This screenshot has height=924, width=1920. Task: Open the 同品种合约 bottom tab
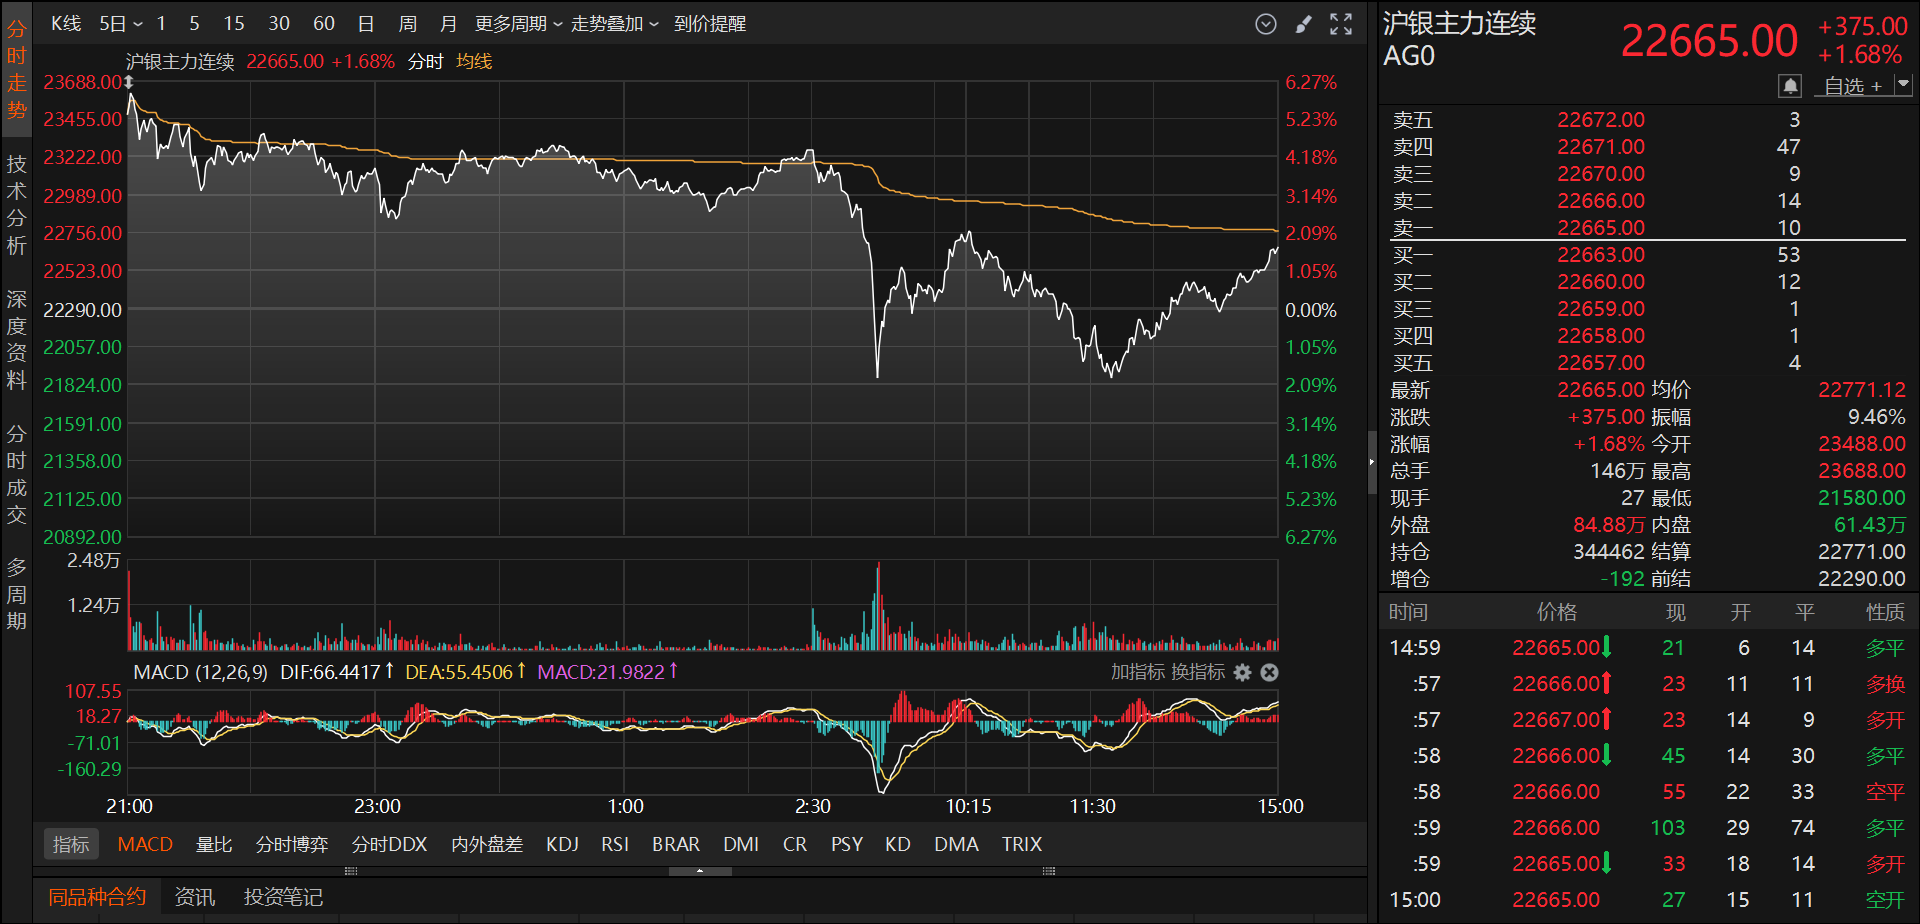click(x=97, y=897)
